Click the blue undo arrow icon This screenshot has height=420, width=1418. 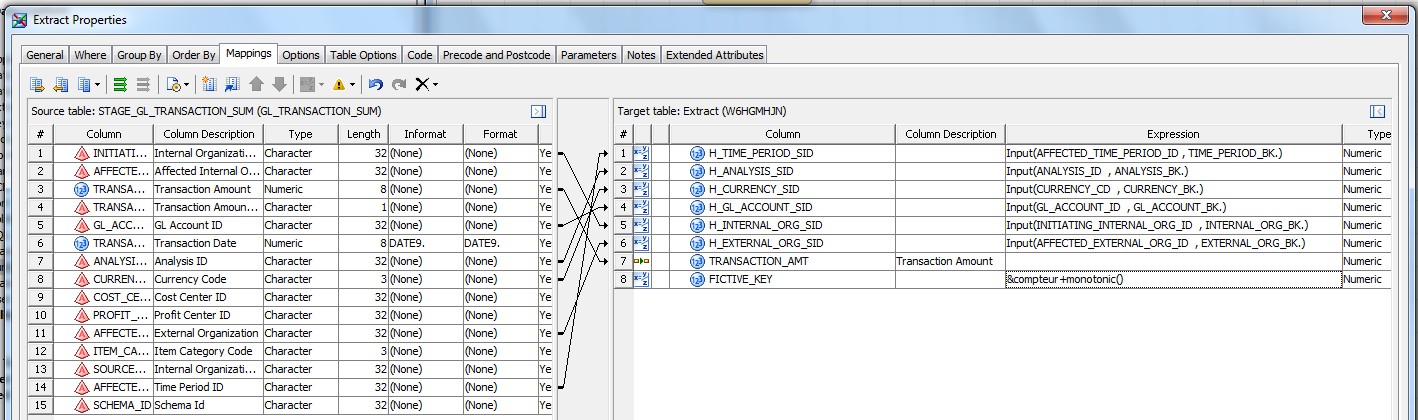point(376,84)
